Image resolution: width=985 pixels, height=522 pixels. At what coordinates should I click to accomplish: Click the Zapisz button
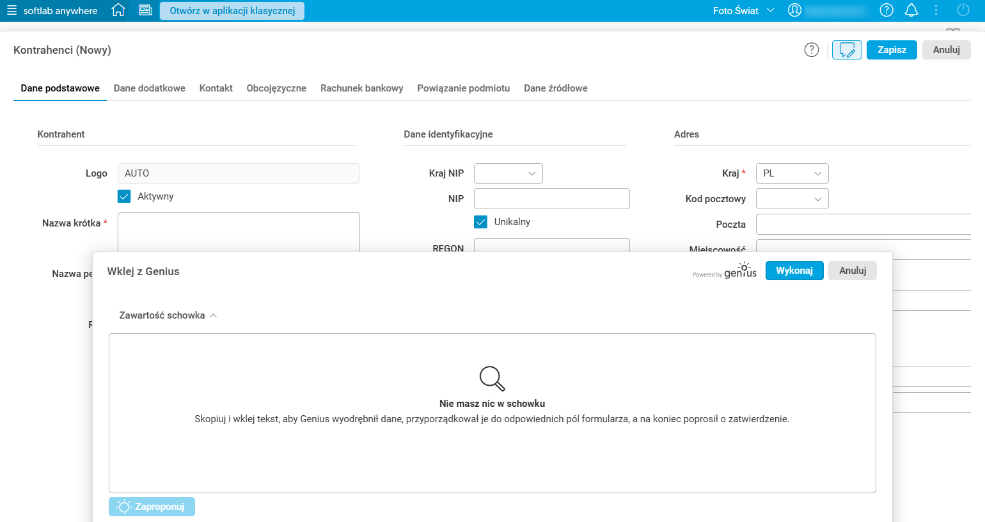[891, 50]
